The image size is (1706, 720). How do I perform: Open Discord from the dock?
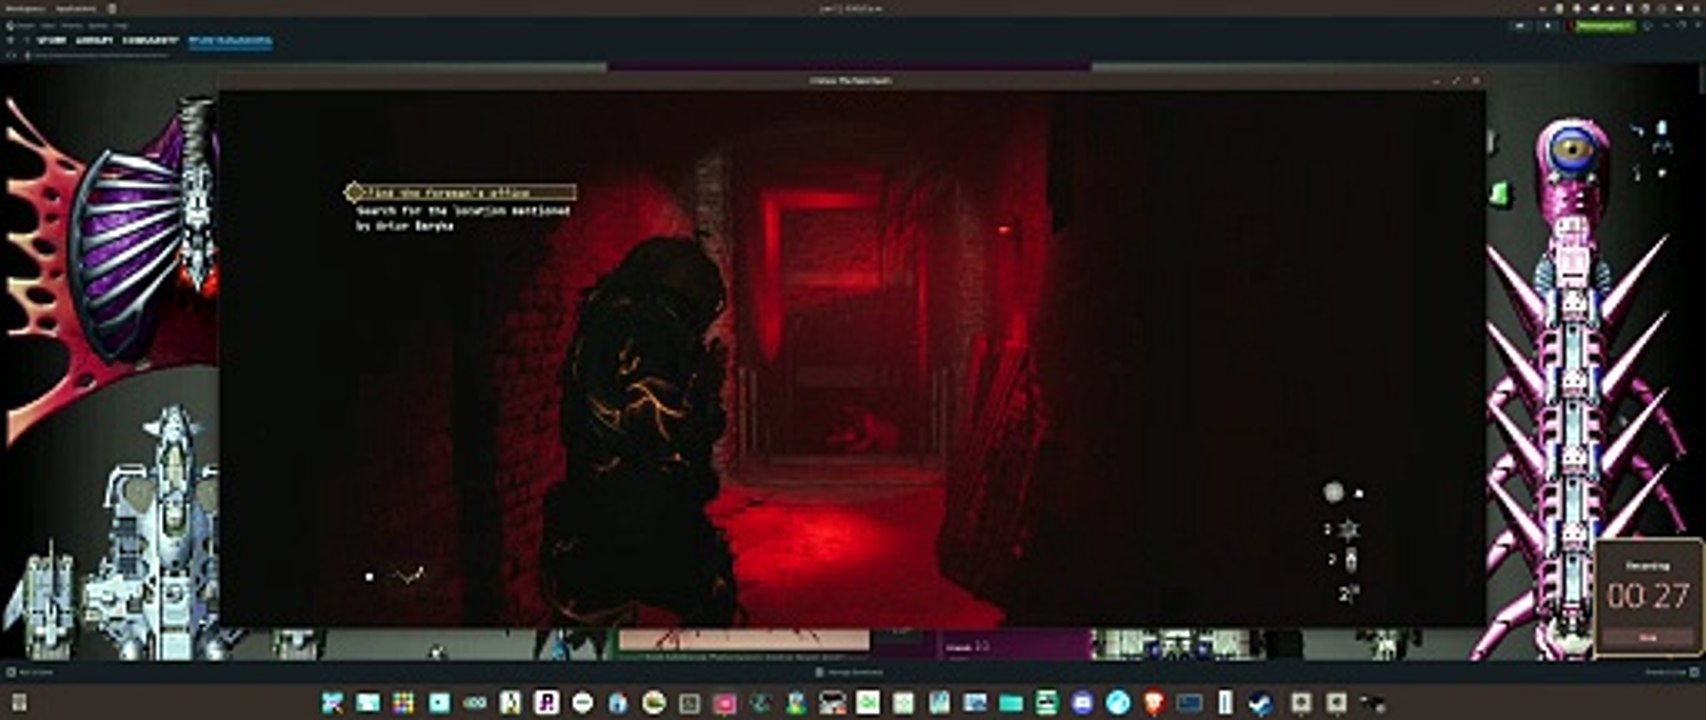coord(1082,704)
